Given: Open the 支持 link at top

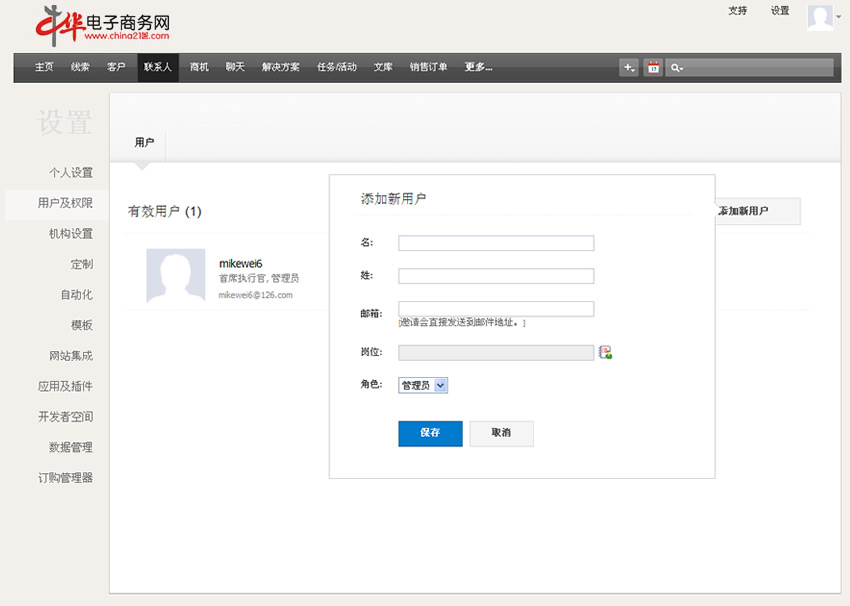Looking at the screenshot, I should click(x=737, y=11).
